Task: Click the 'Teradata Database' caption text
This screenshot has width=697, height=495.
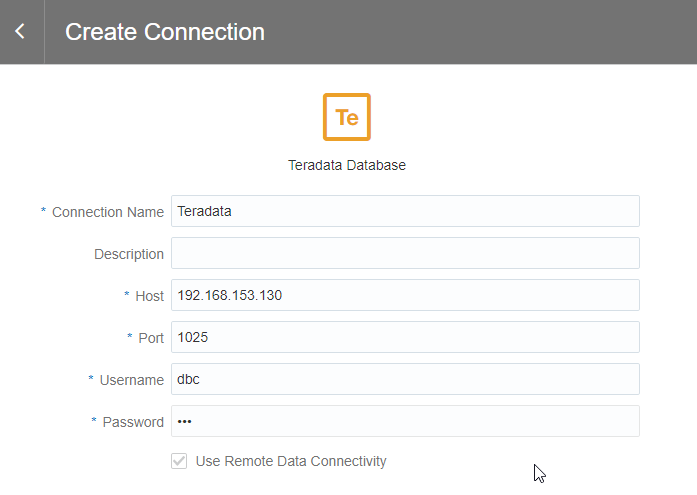Action: pos(347,165)
